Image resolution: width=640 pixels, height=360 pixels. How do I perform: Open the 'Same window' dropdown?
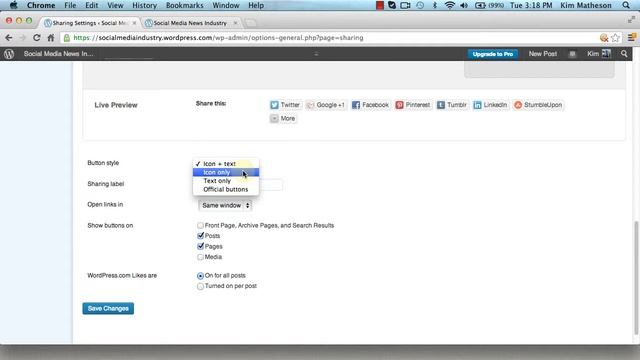225,205
